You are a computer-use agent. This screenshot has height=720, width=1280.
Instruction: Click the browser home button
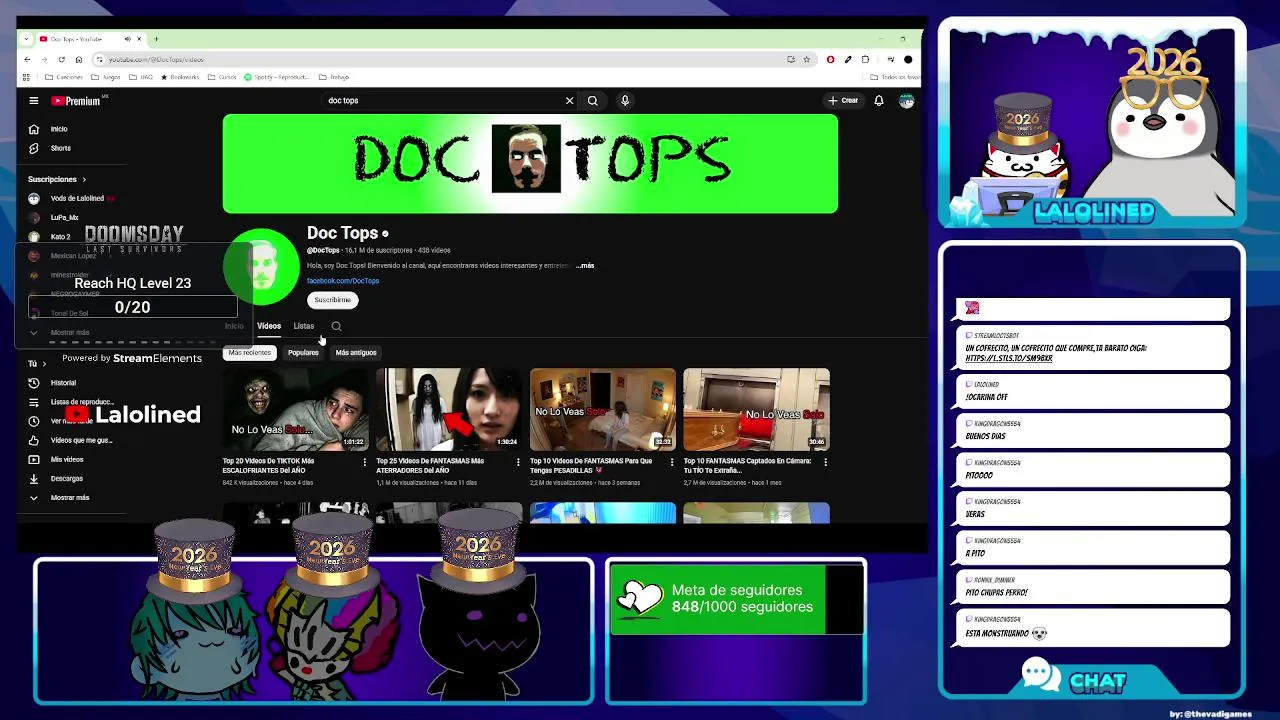(78, 59)
